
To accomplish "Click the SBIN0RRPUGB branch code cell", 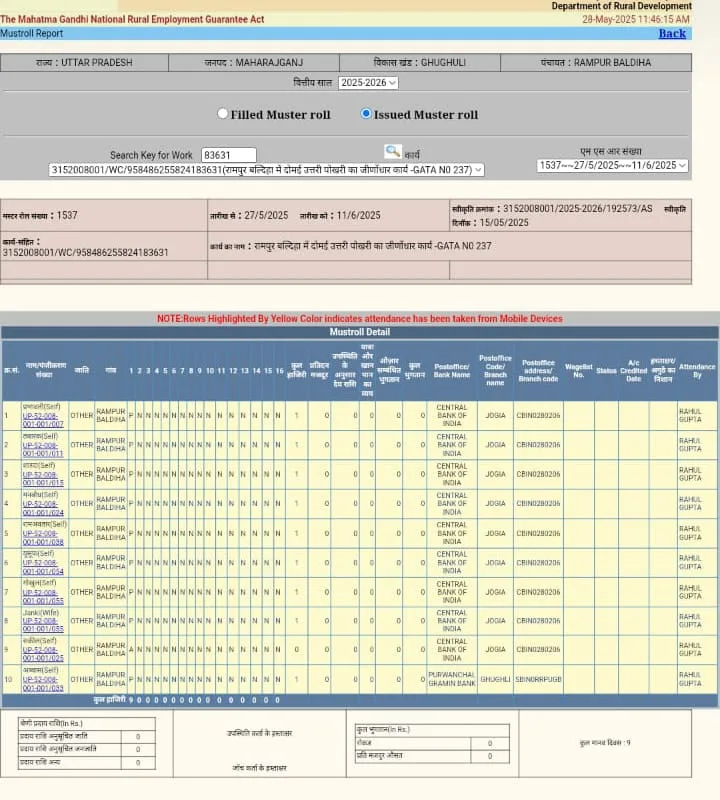I will (538, 680).
